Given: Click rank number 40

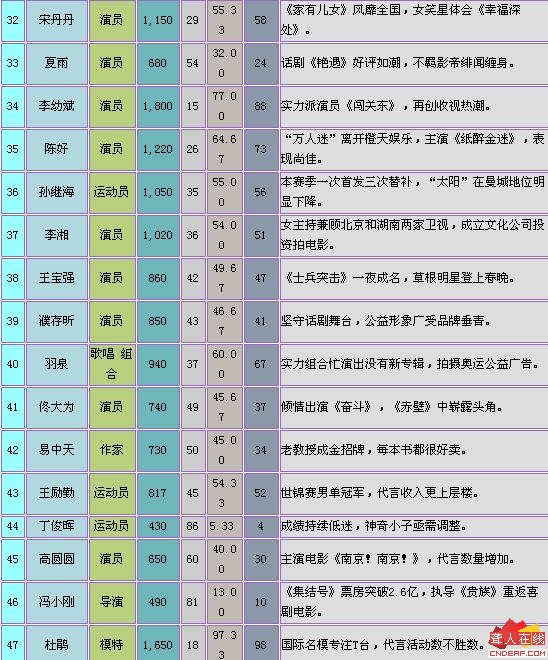Looking at the screenshot, I should 13,364.
